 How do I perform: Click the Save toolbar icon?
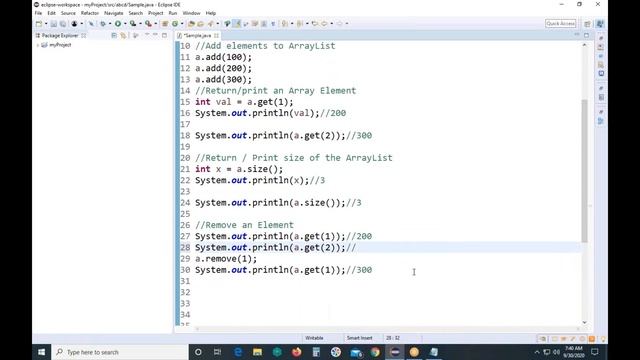click(x=53, y=24)
